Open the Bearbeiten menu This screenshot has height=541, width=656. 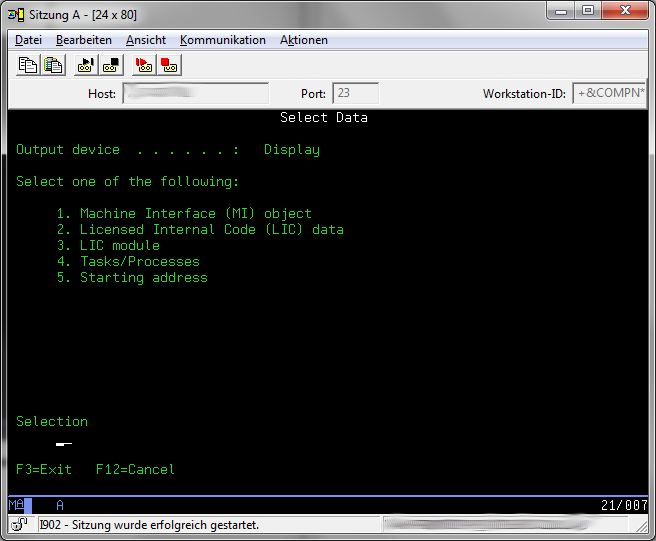pos(84,40)
